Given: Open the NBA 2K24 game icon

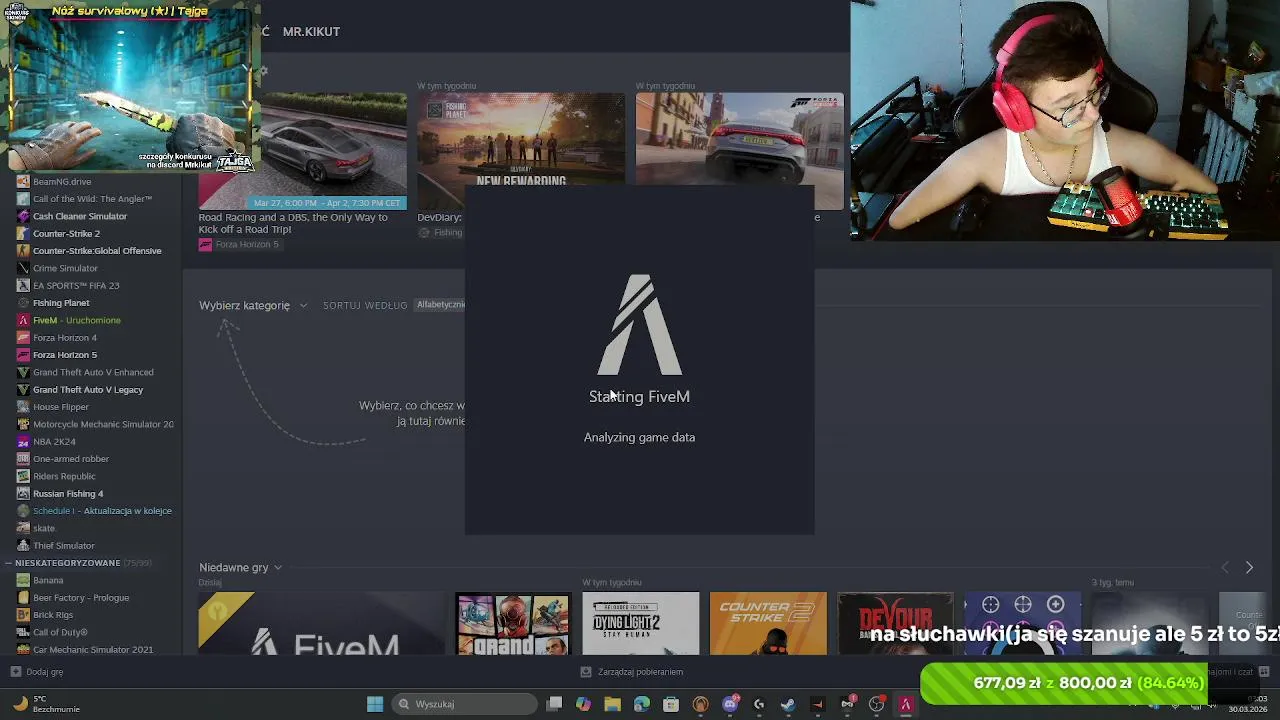Looking at the screenshot, I should pos(23,442).
